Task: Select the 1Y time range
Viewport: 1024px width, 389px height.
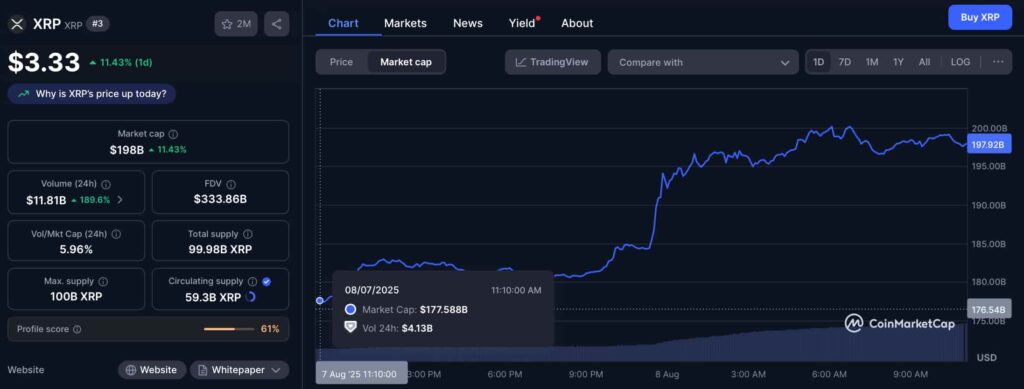Action: [x=899, y=62]
